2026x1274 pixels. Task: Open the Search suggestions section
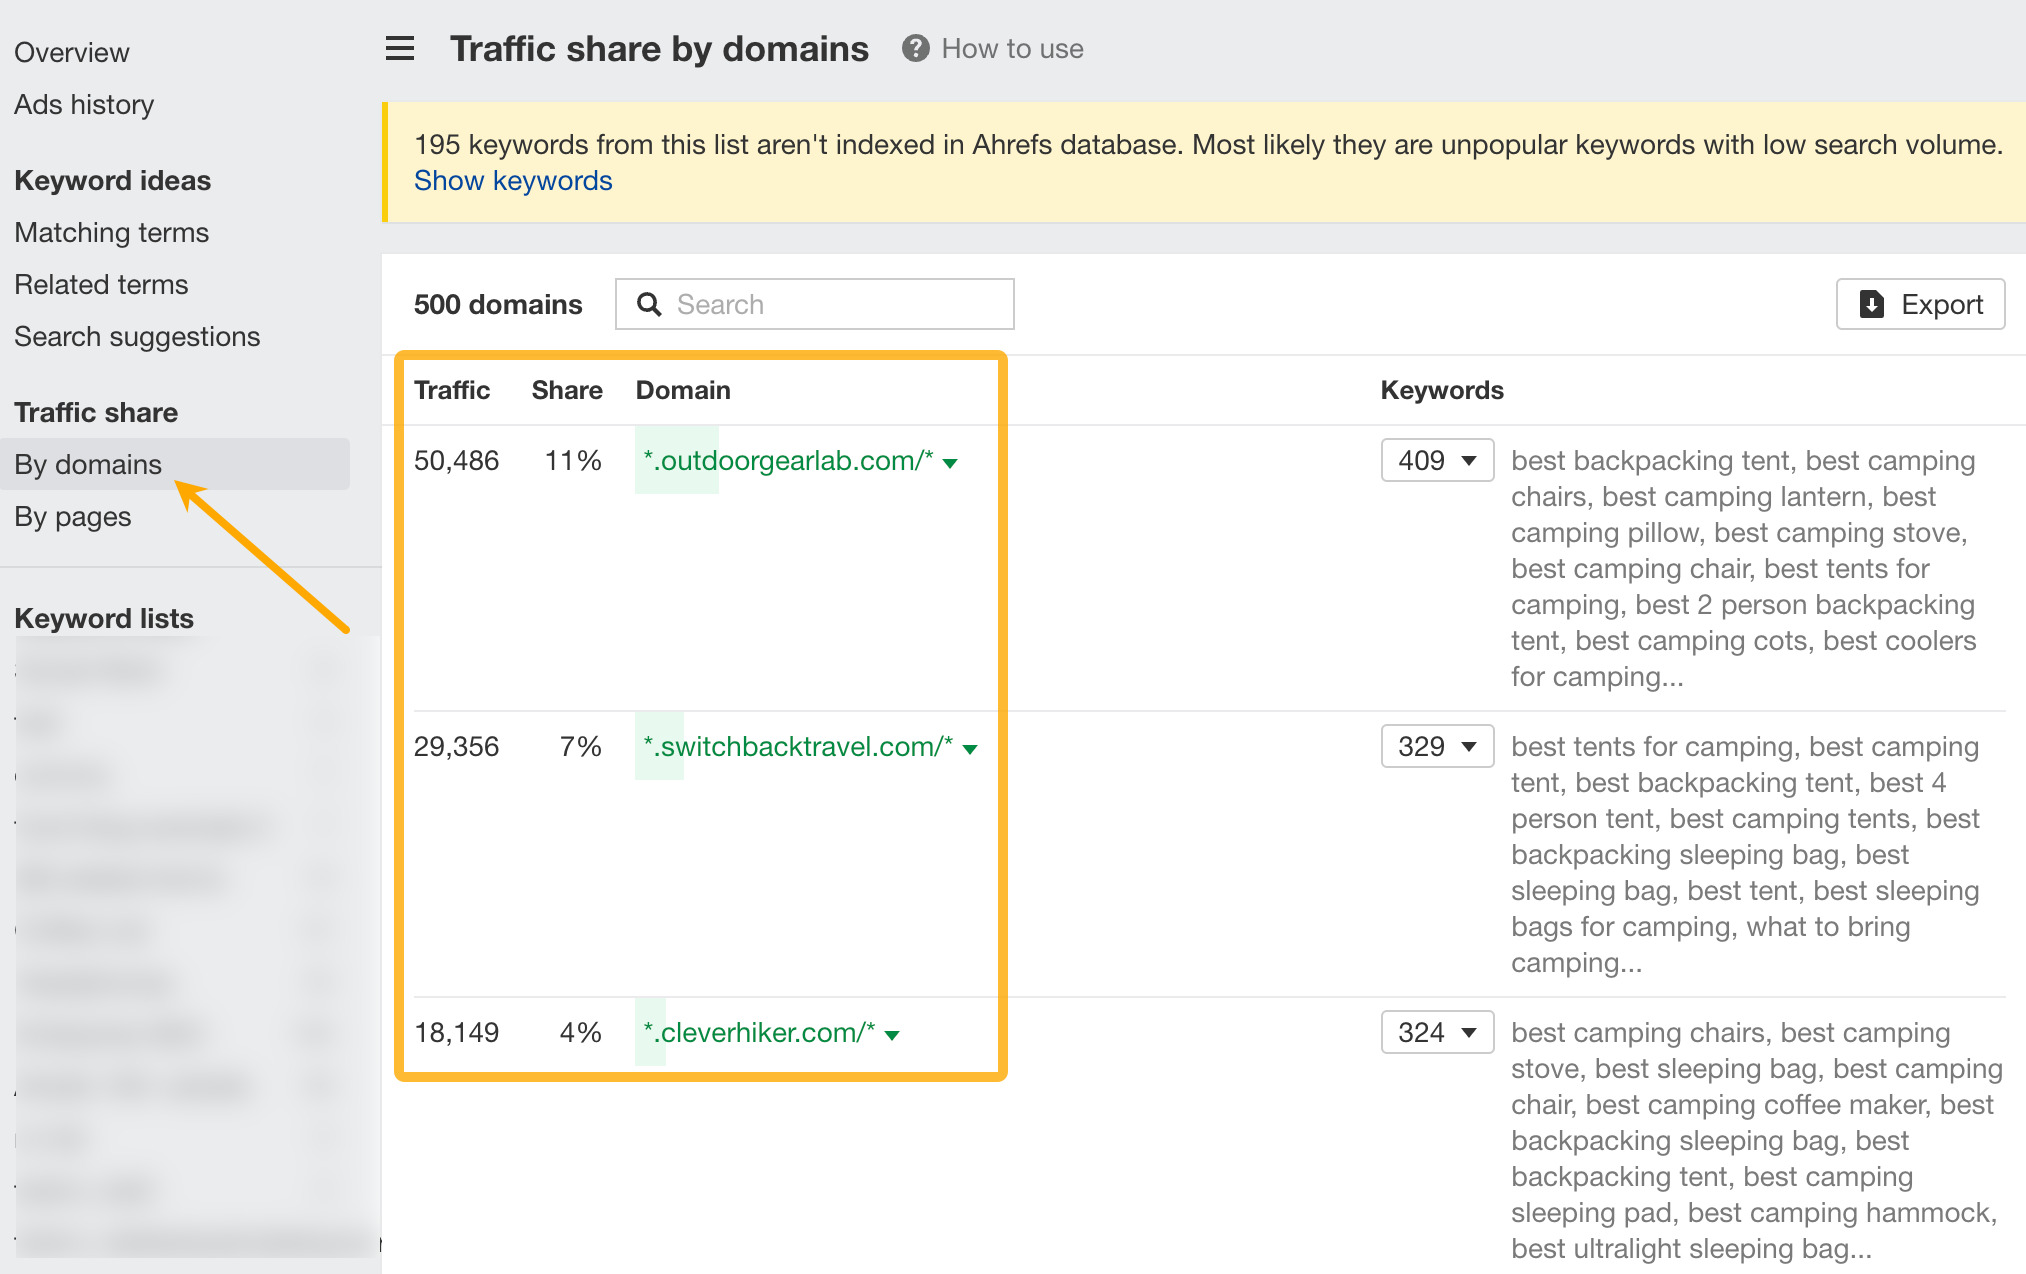[136, 336]
